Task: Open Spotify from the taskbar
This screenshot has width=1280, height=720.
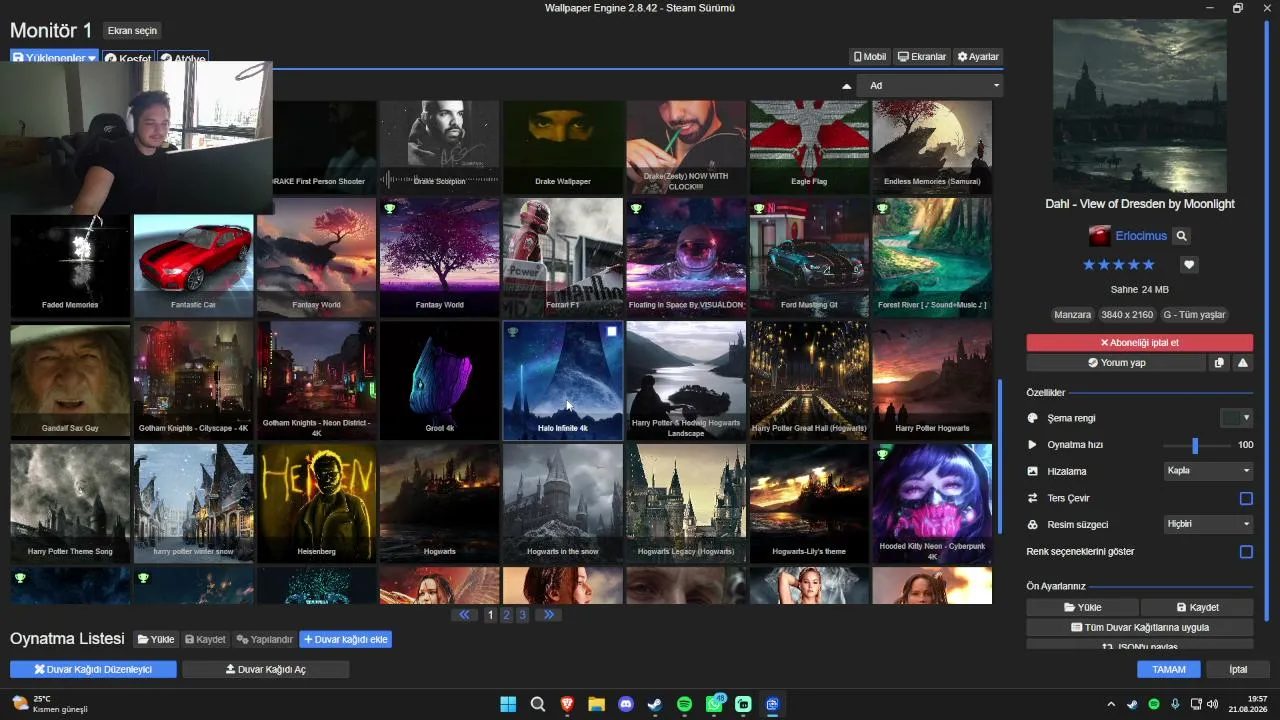Action: tap(684, 704)
